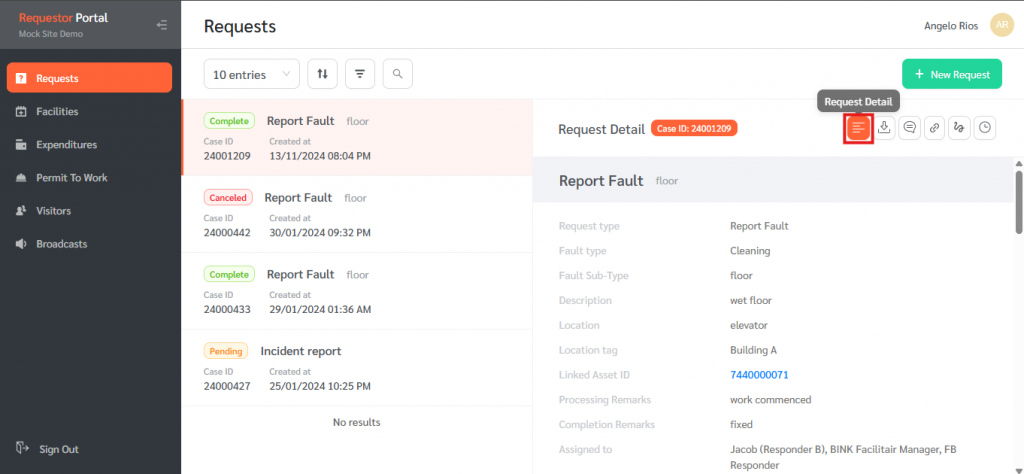Open Broadcasts from the sidebar
Image resolution: width=1024 pixels, height=474 pixels.
click(61, 244)
